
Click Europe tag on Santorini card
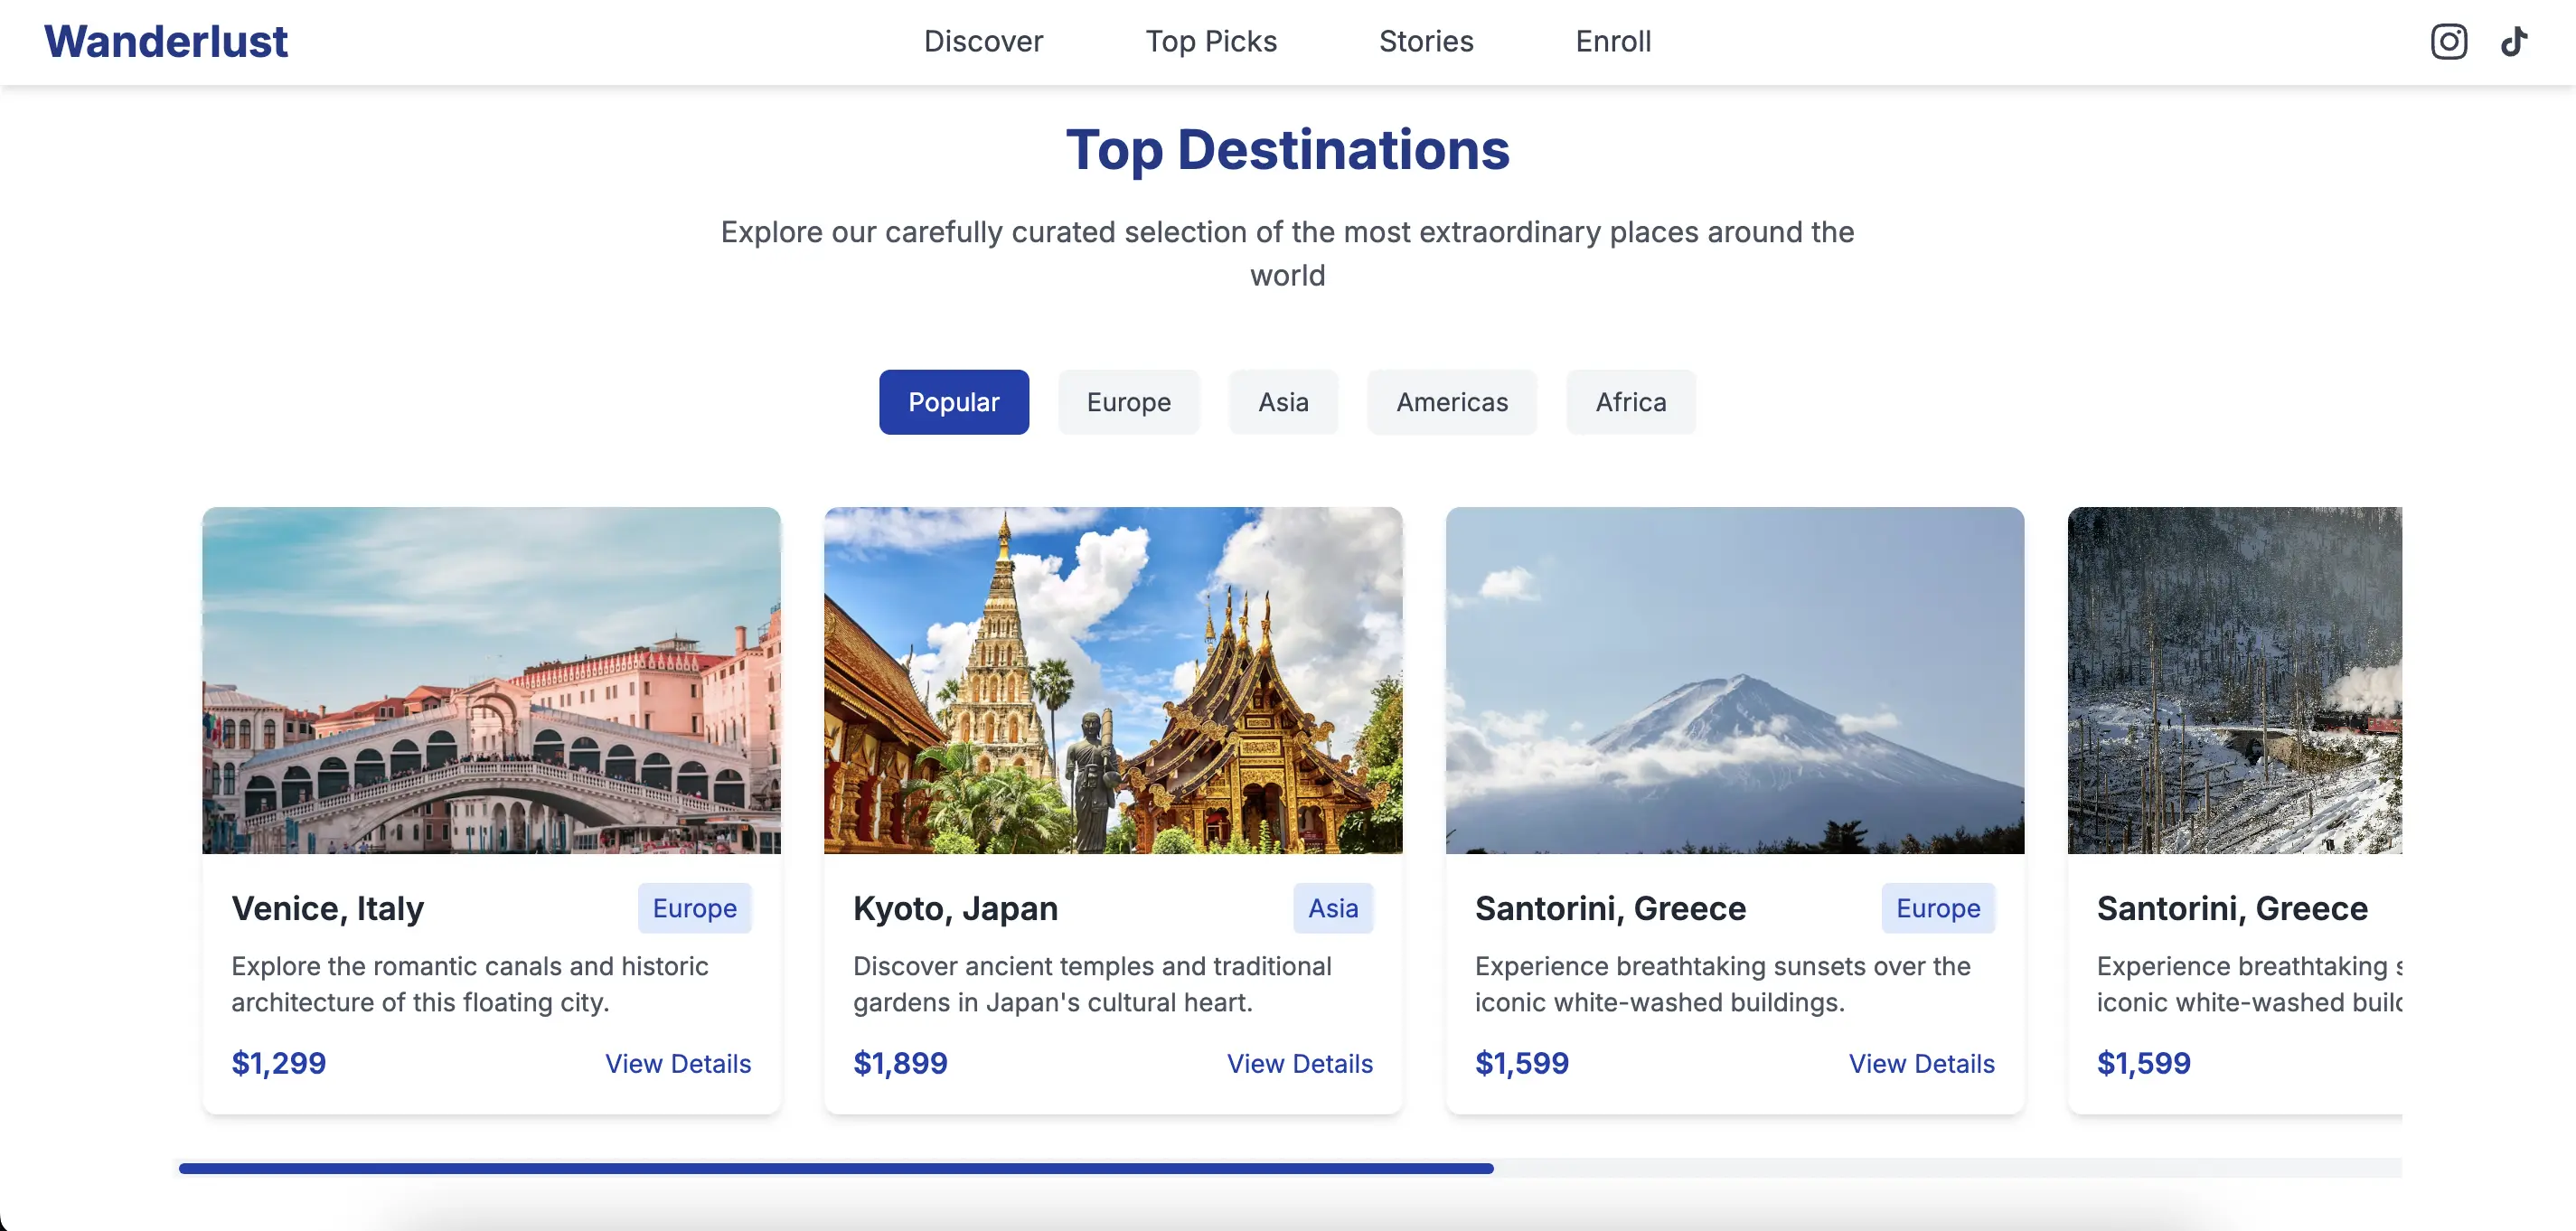coord(1938,908)
